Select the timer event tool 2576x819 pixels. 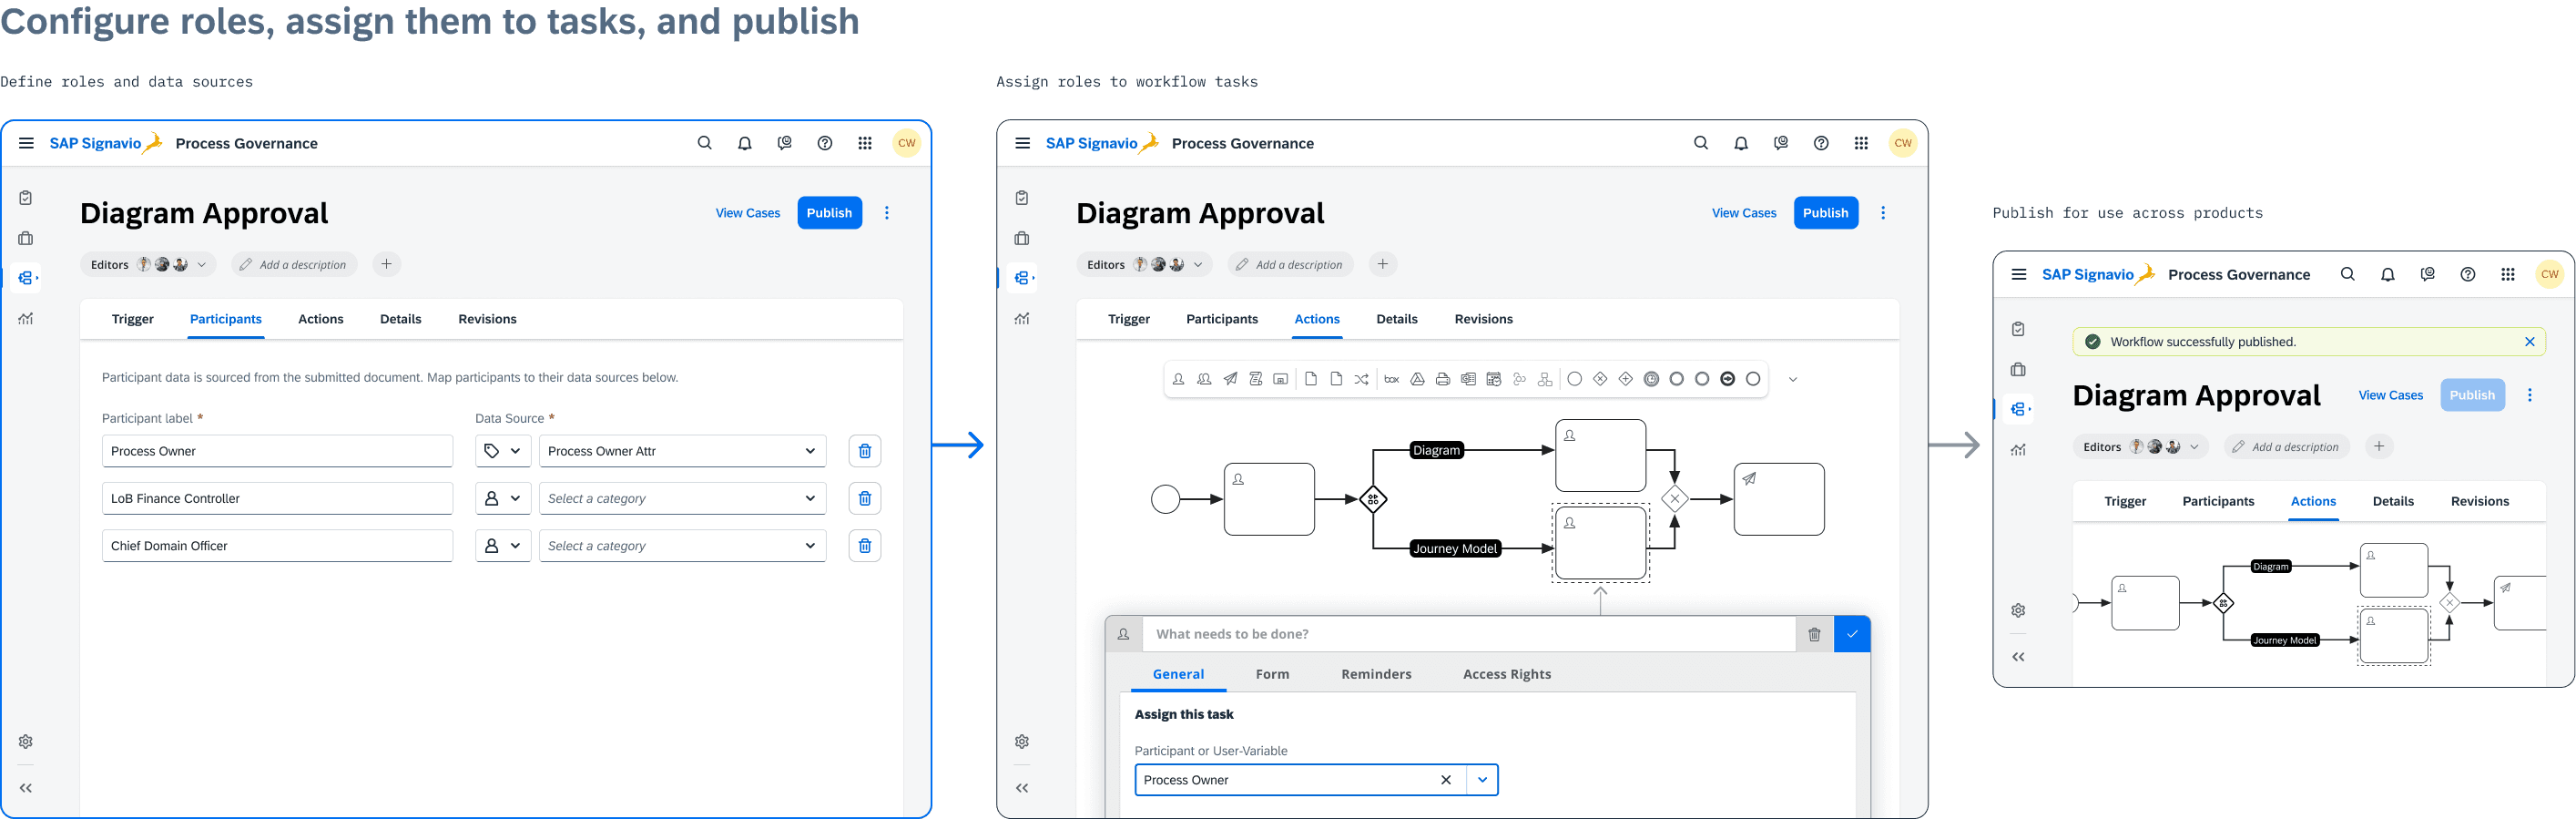(1651, 379)
